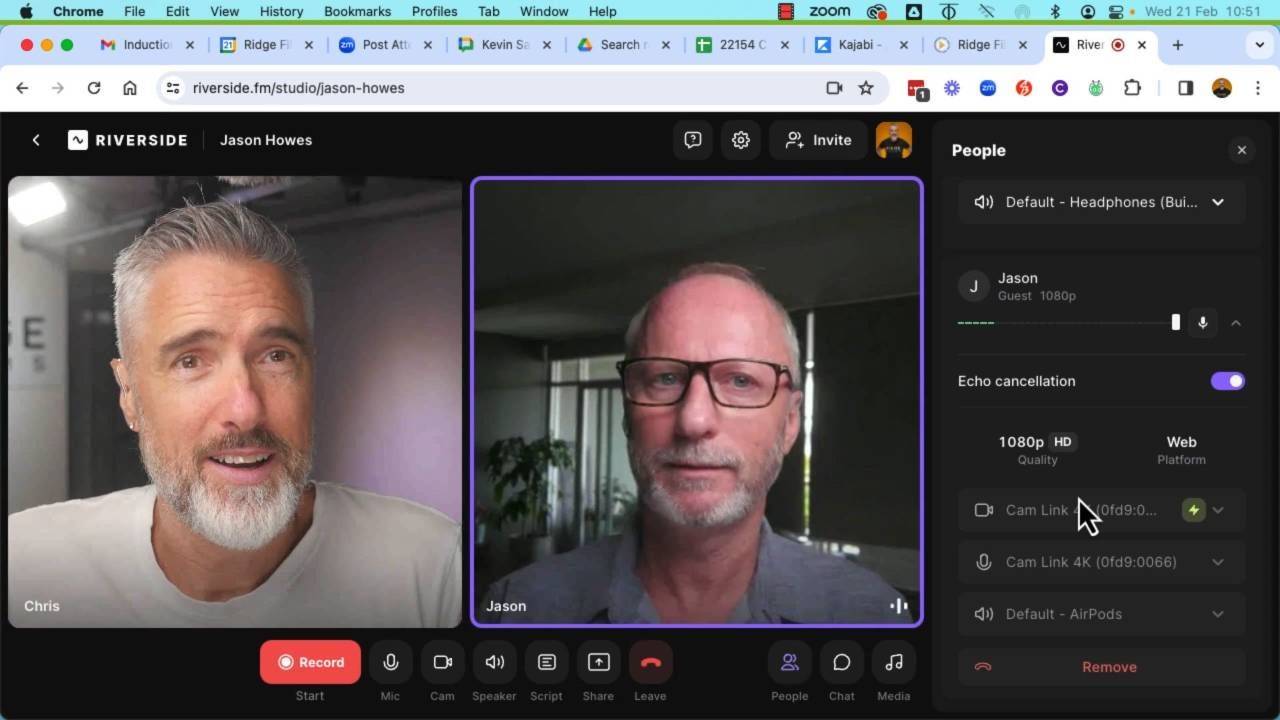Click the Share icon in the toolbar
The width and height of the screenshot is (1280, 720).
click(598, 661)
